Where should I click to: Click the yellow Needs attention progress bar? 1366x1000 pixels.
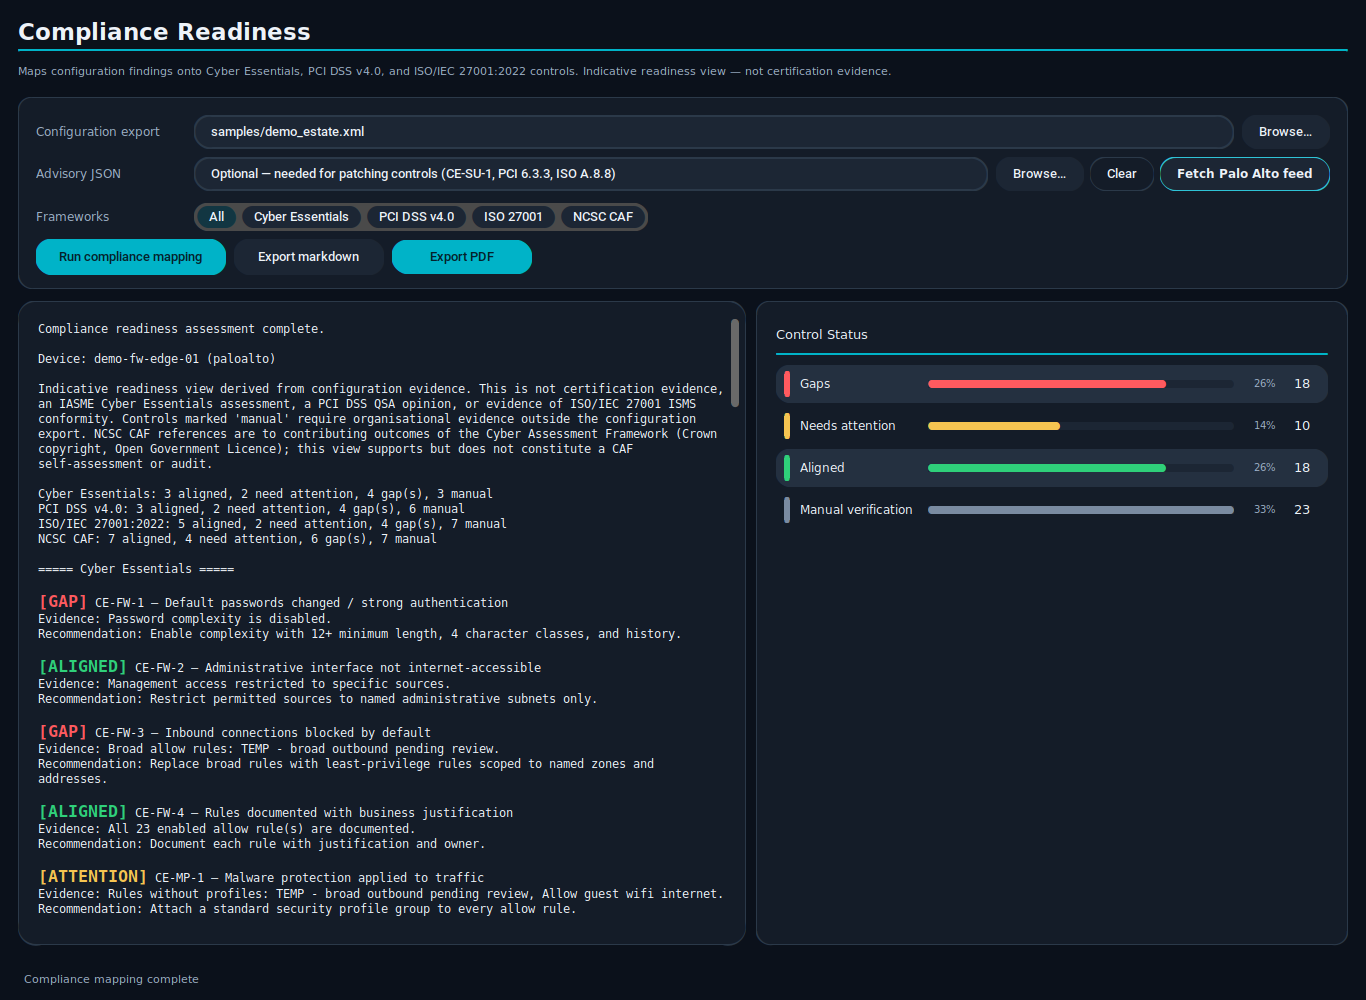994,426
